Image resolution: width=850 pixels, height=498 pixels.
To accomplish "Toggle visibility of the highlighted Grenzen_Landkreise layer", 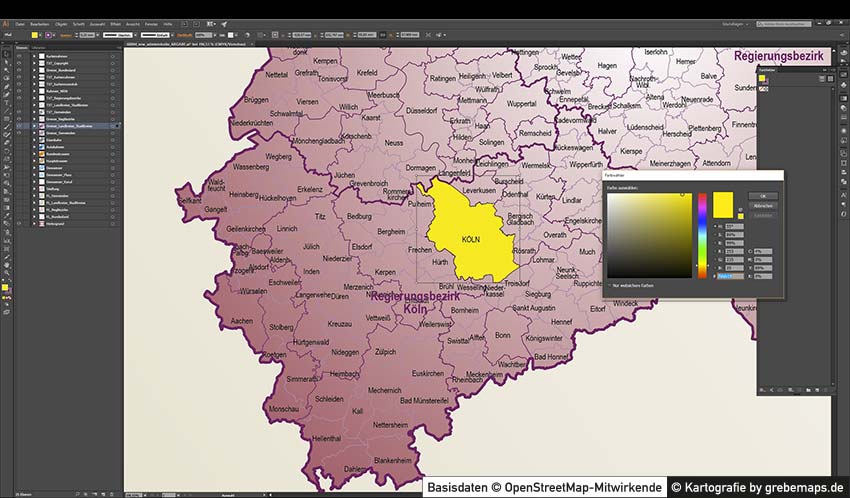I will [19, 125].
